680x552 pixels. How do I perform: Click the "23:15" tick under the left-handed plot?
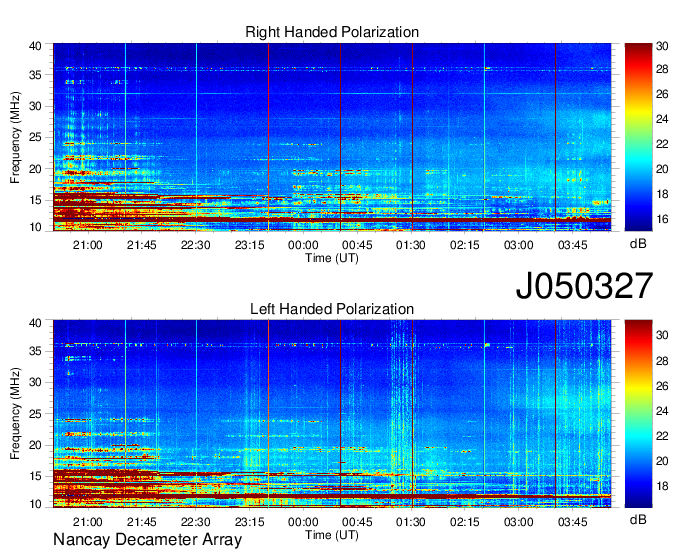pos(249,522)
